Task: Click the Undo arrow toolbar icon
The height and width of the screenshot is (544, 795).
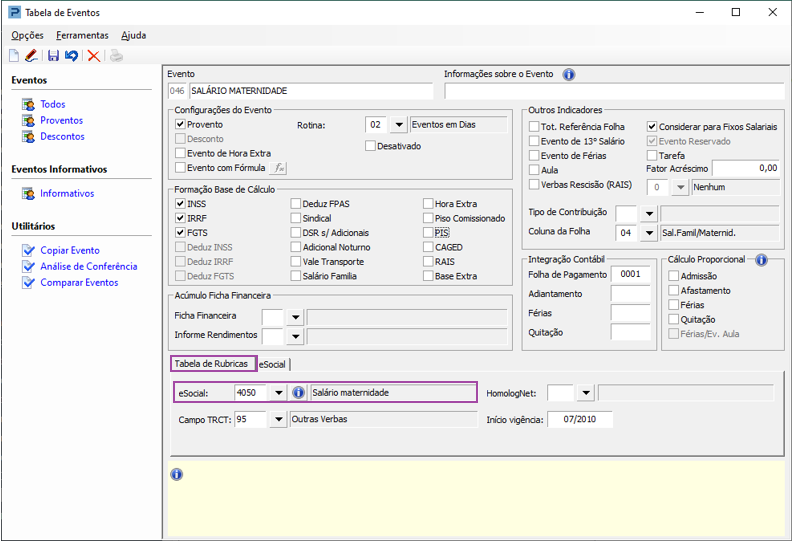Action: coord(71,55)
